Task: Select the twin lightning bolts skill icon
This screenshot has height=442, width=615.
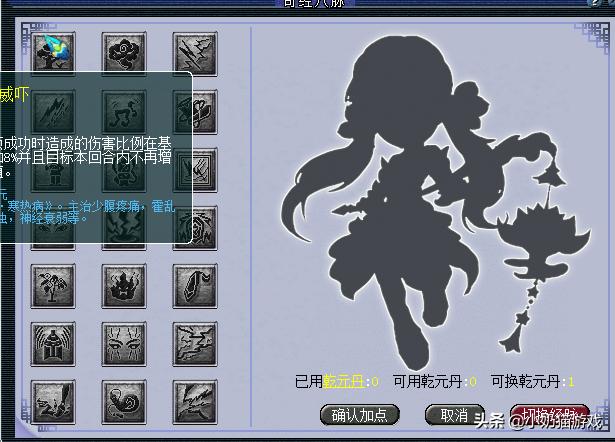Action: click(195, 54)
